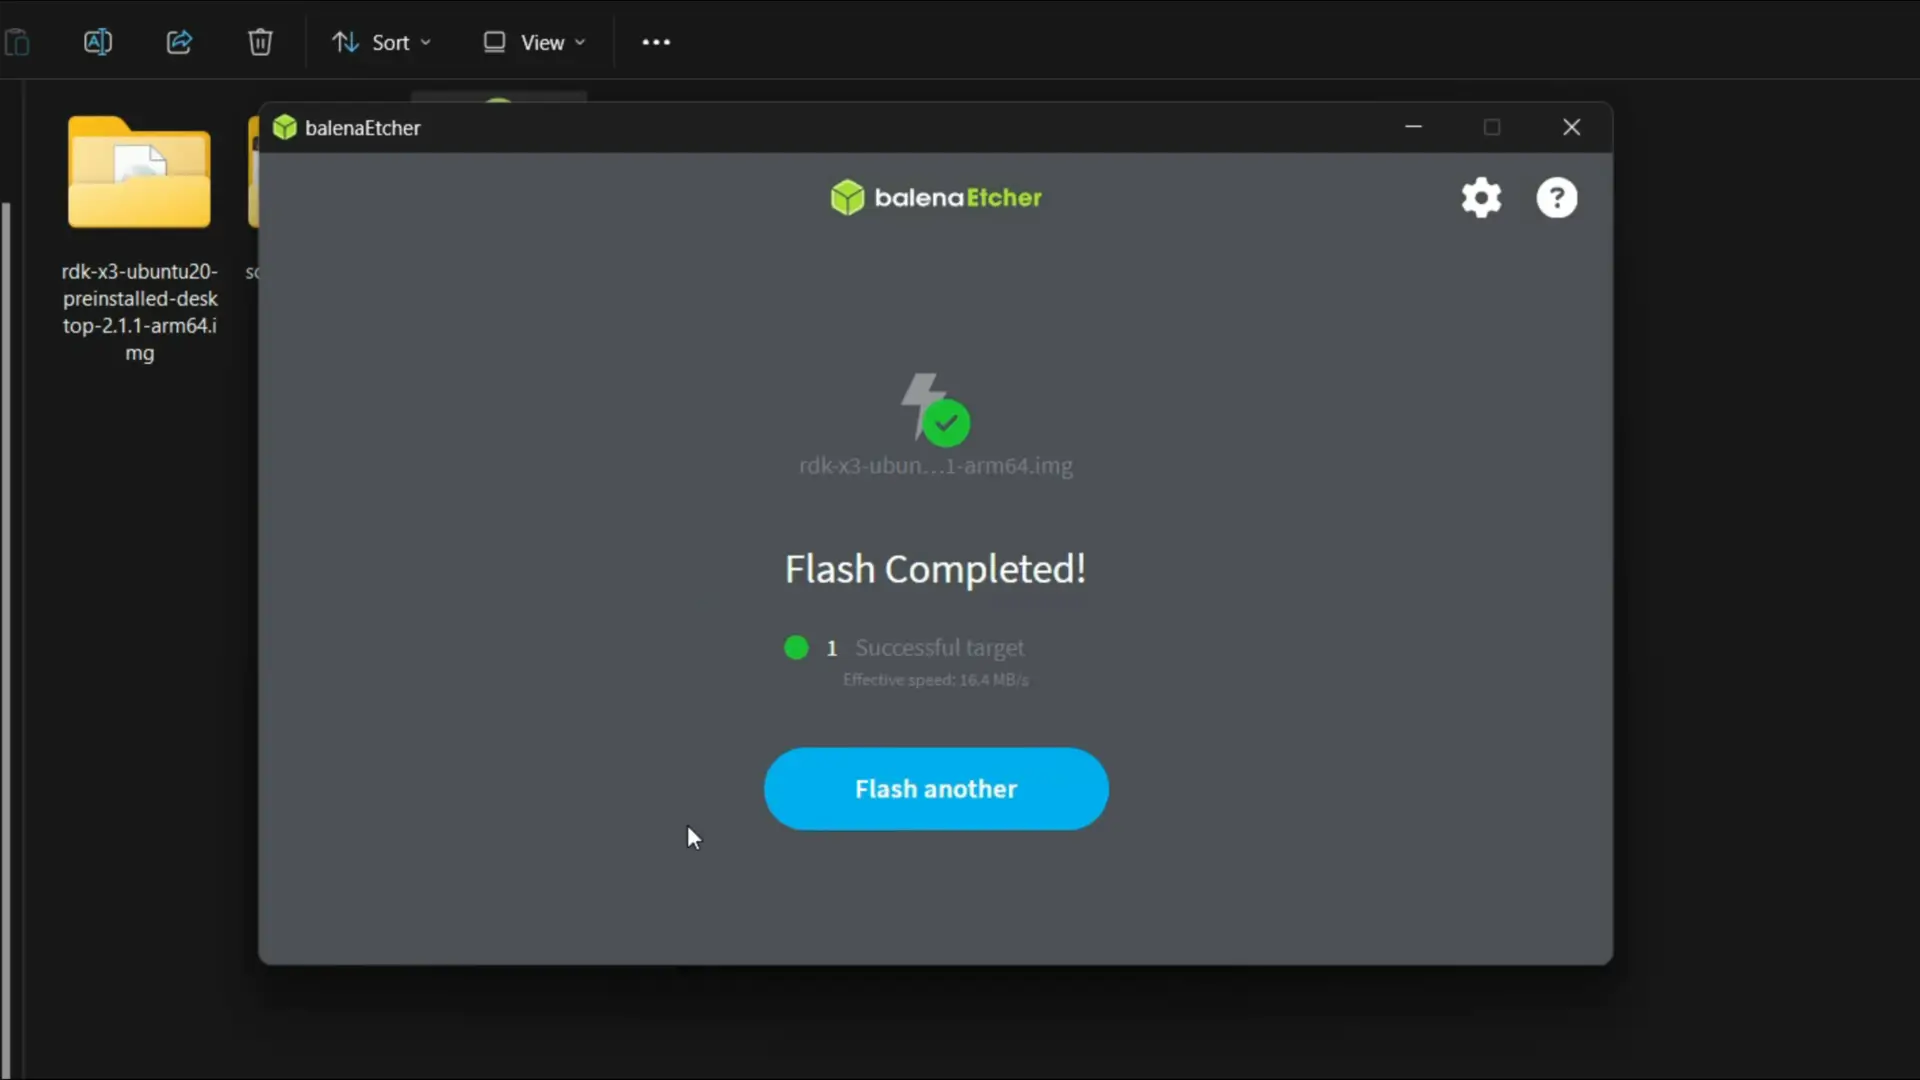The width and height of the screenshot is (1920, 1080).
Task: Click the Successful target text
Action: tap(939, 648)
